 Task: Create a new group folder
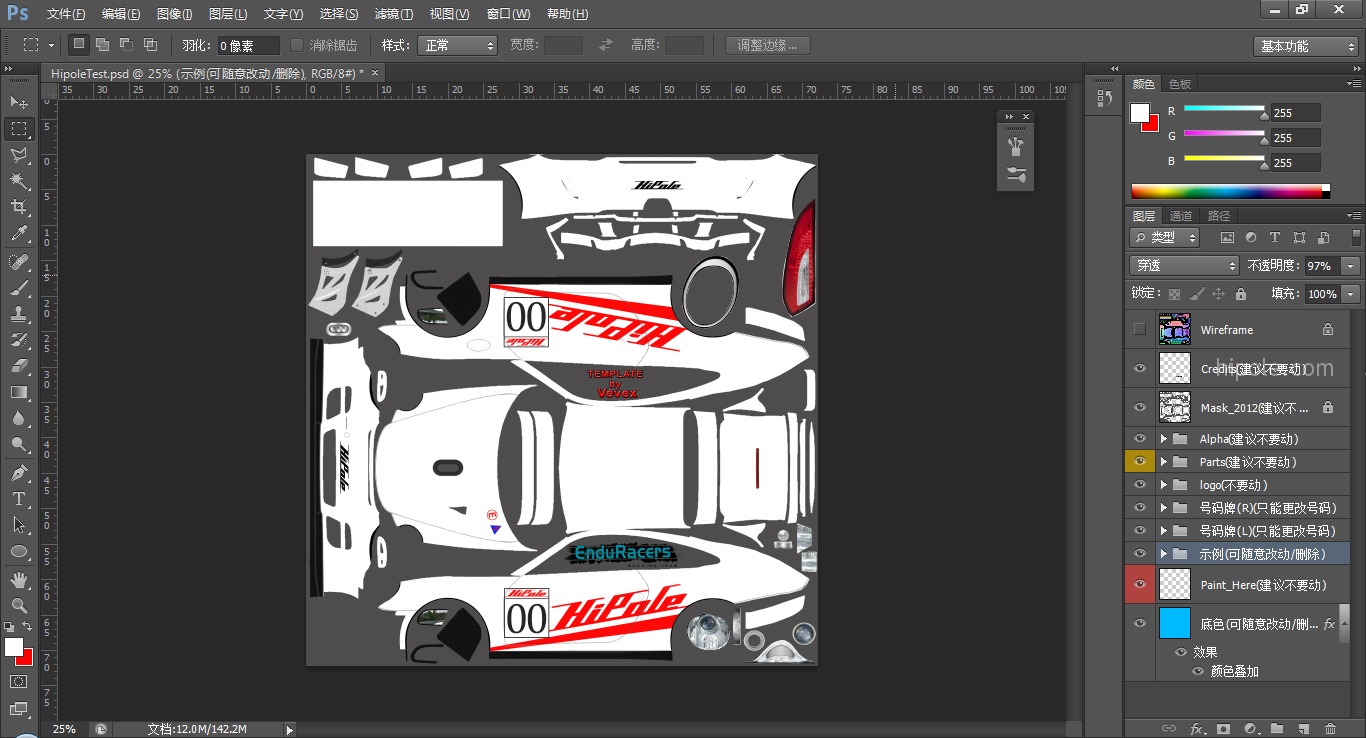(1277, 728)
